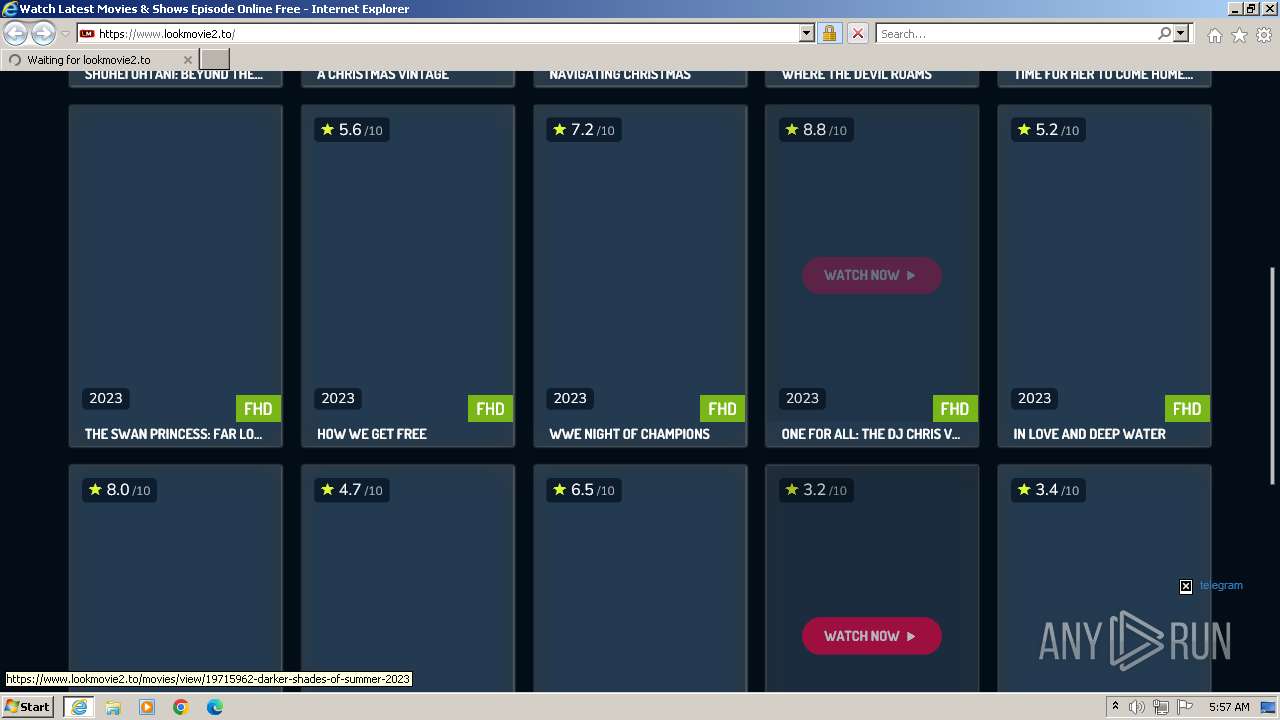
Task: Click FHD badge on WWE Night of Champions
Action: point(722,409)
